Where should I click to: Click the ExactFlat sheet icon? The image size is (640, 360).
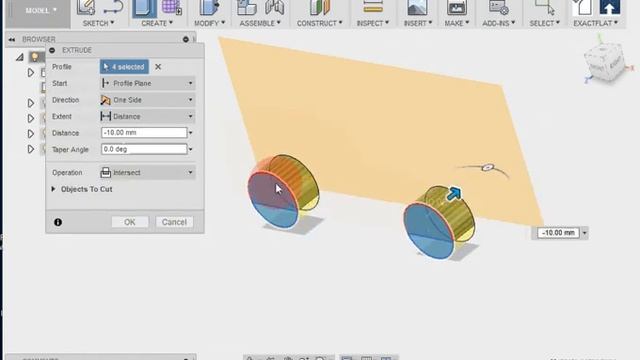[x=582, y=7]
